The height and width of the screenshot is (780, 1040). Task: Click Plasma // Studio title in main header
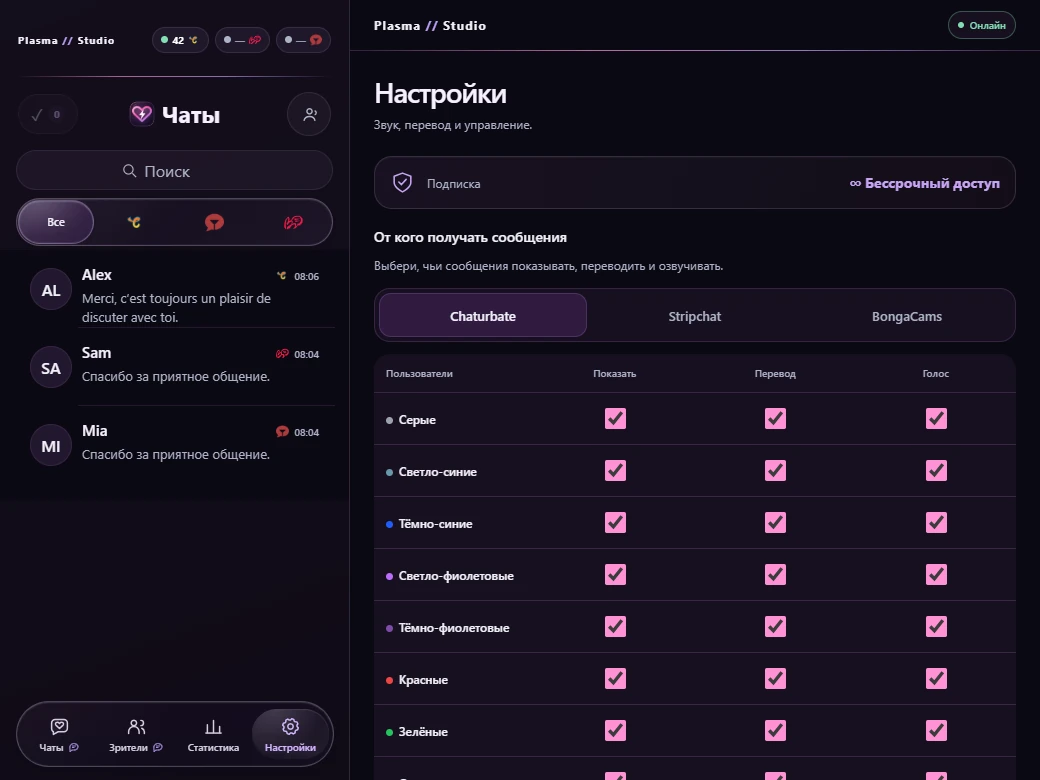430,26
